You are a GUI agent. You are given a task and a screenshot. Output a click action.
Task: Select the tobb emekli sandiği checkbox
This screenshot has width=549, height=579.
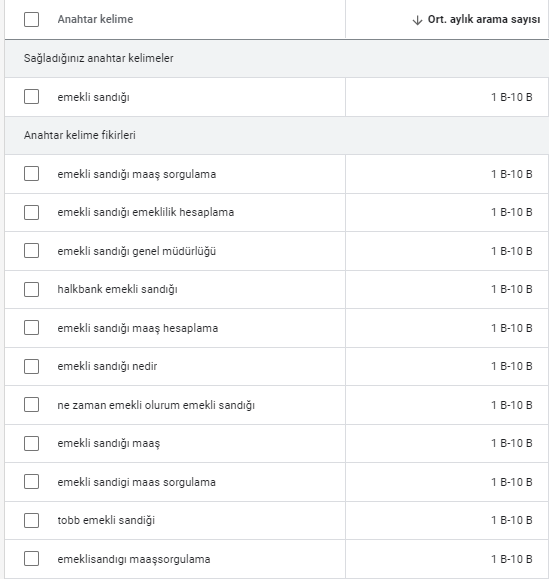tap(31, 520)
